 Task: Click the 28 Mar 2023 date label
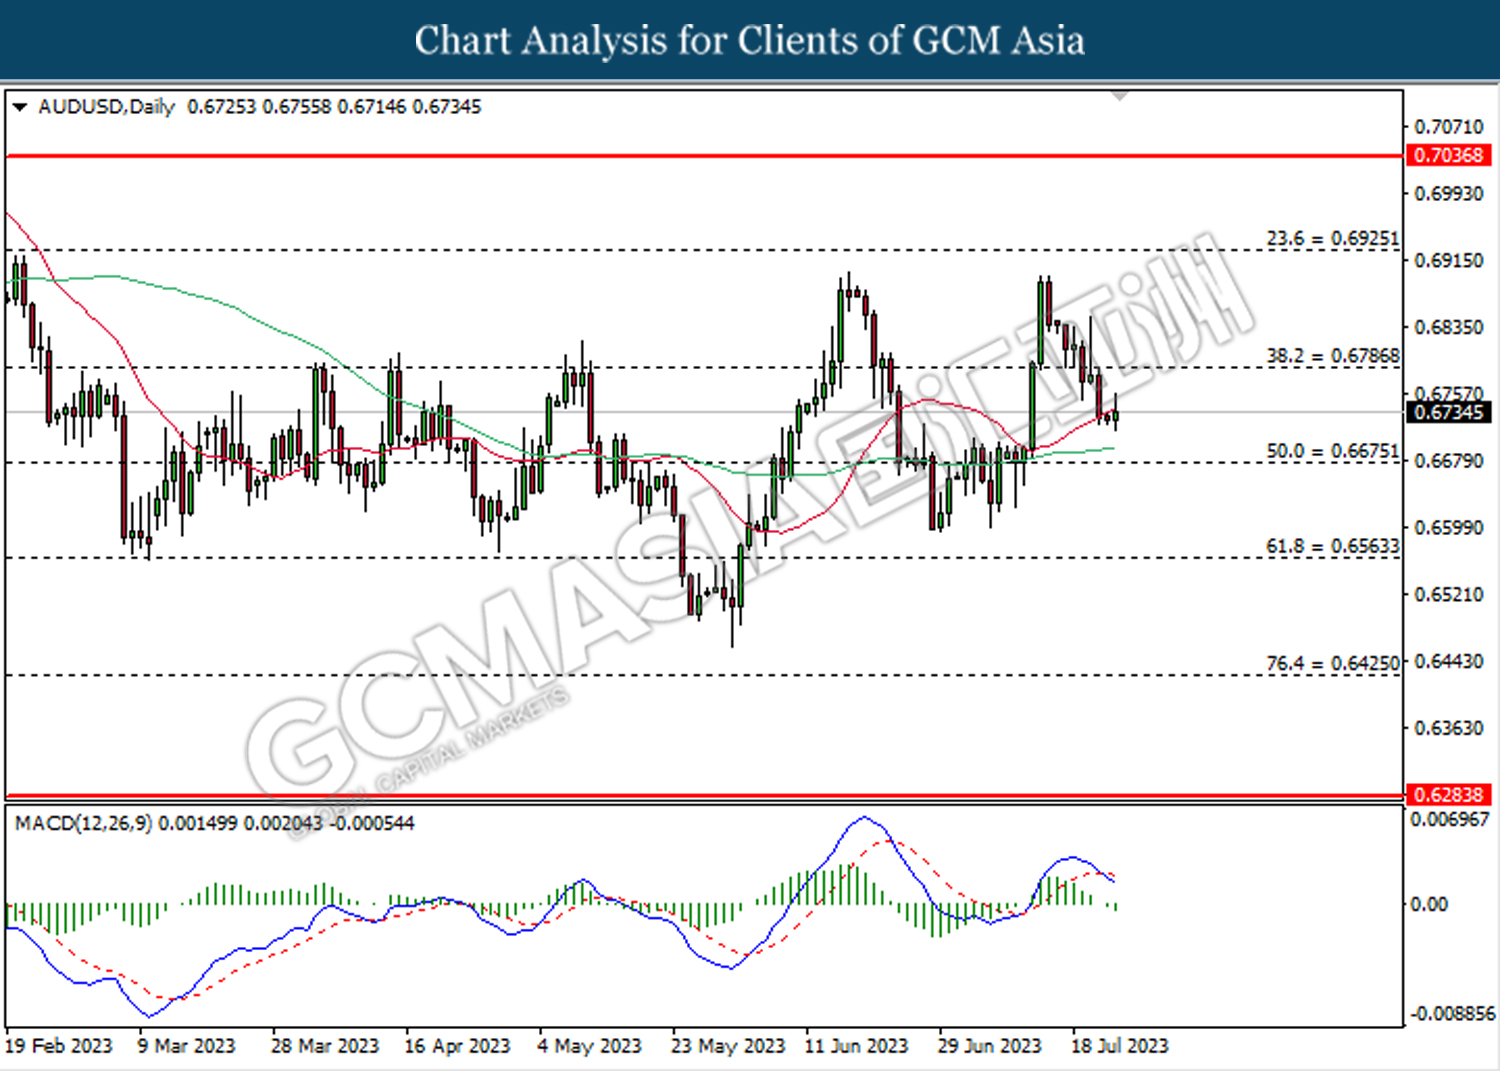point(325,1046)
